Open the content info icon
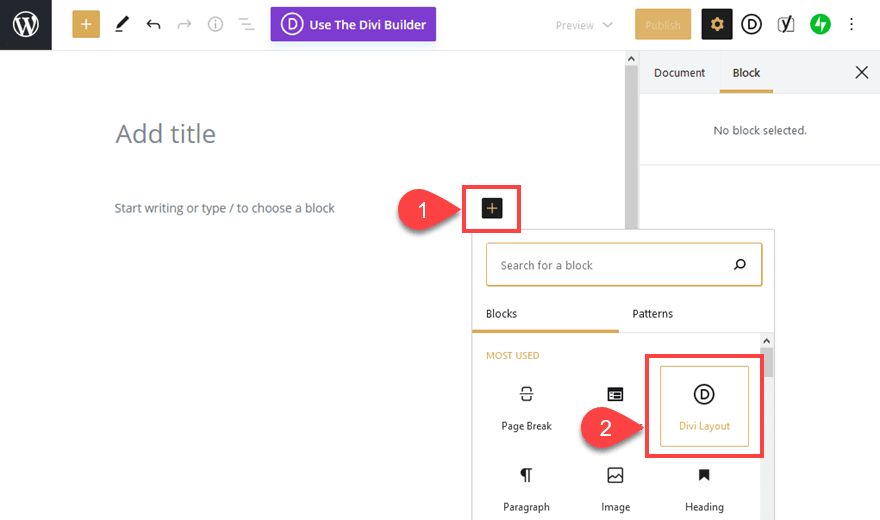This screenshot has width=880, height=520. (x=215, y=25)
